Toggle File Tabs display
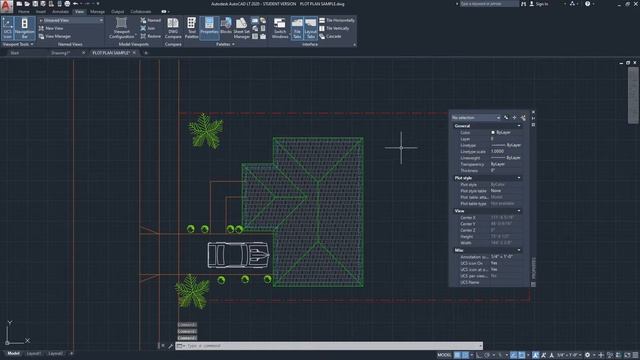 (297, 28)
